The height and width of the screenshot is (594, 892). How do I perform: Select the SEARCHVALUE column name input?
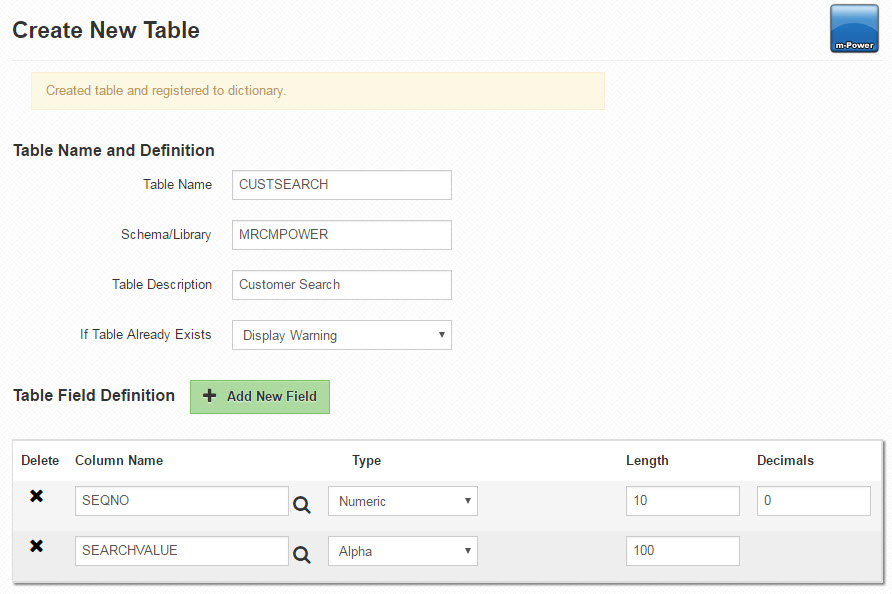181,550
